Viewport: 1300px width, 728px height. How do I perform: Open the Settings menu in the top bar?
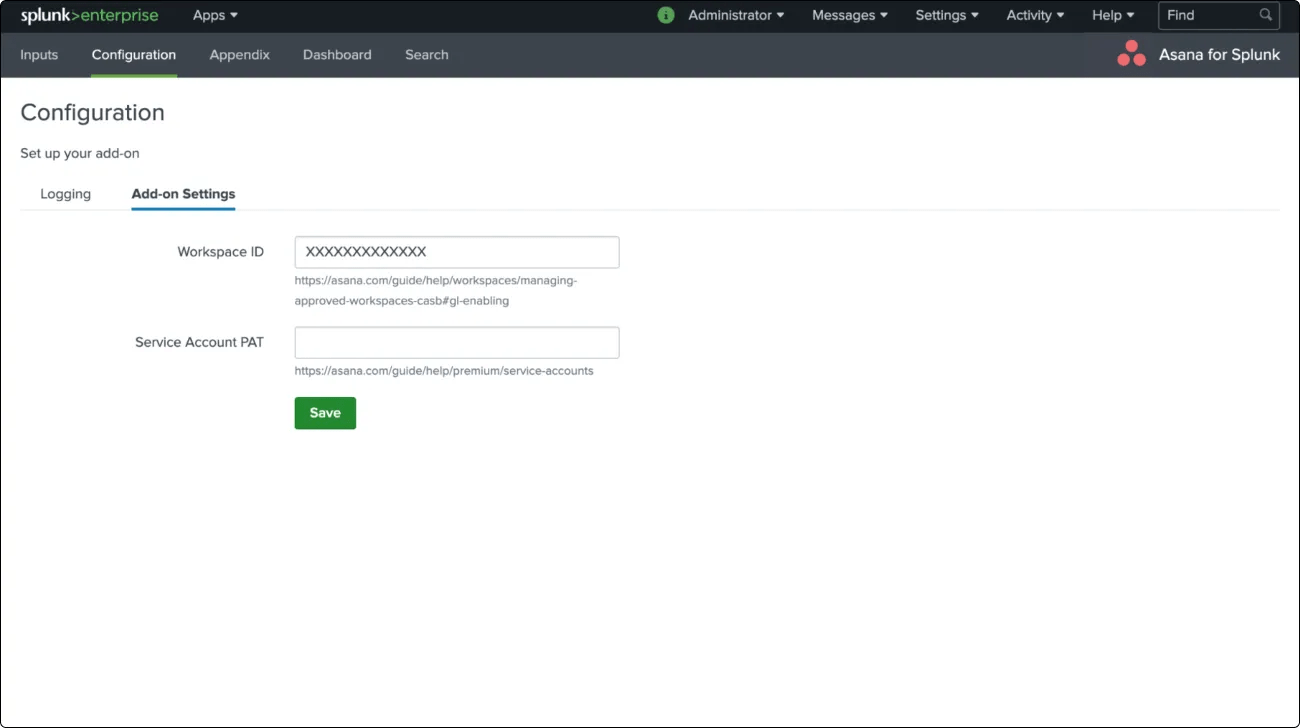coord(940,15)
